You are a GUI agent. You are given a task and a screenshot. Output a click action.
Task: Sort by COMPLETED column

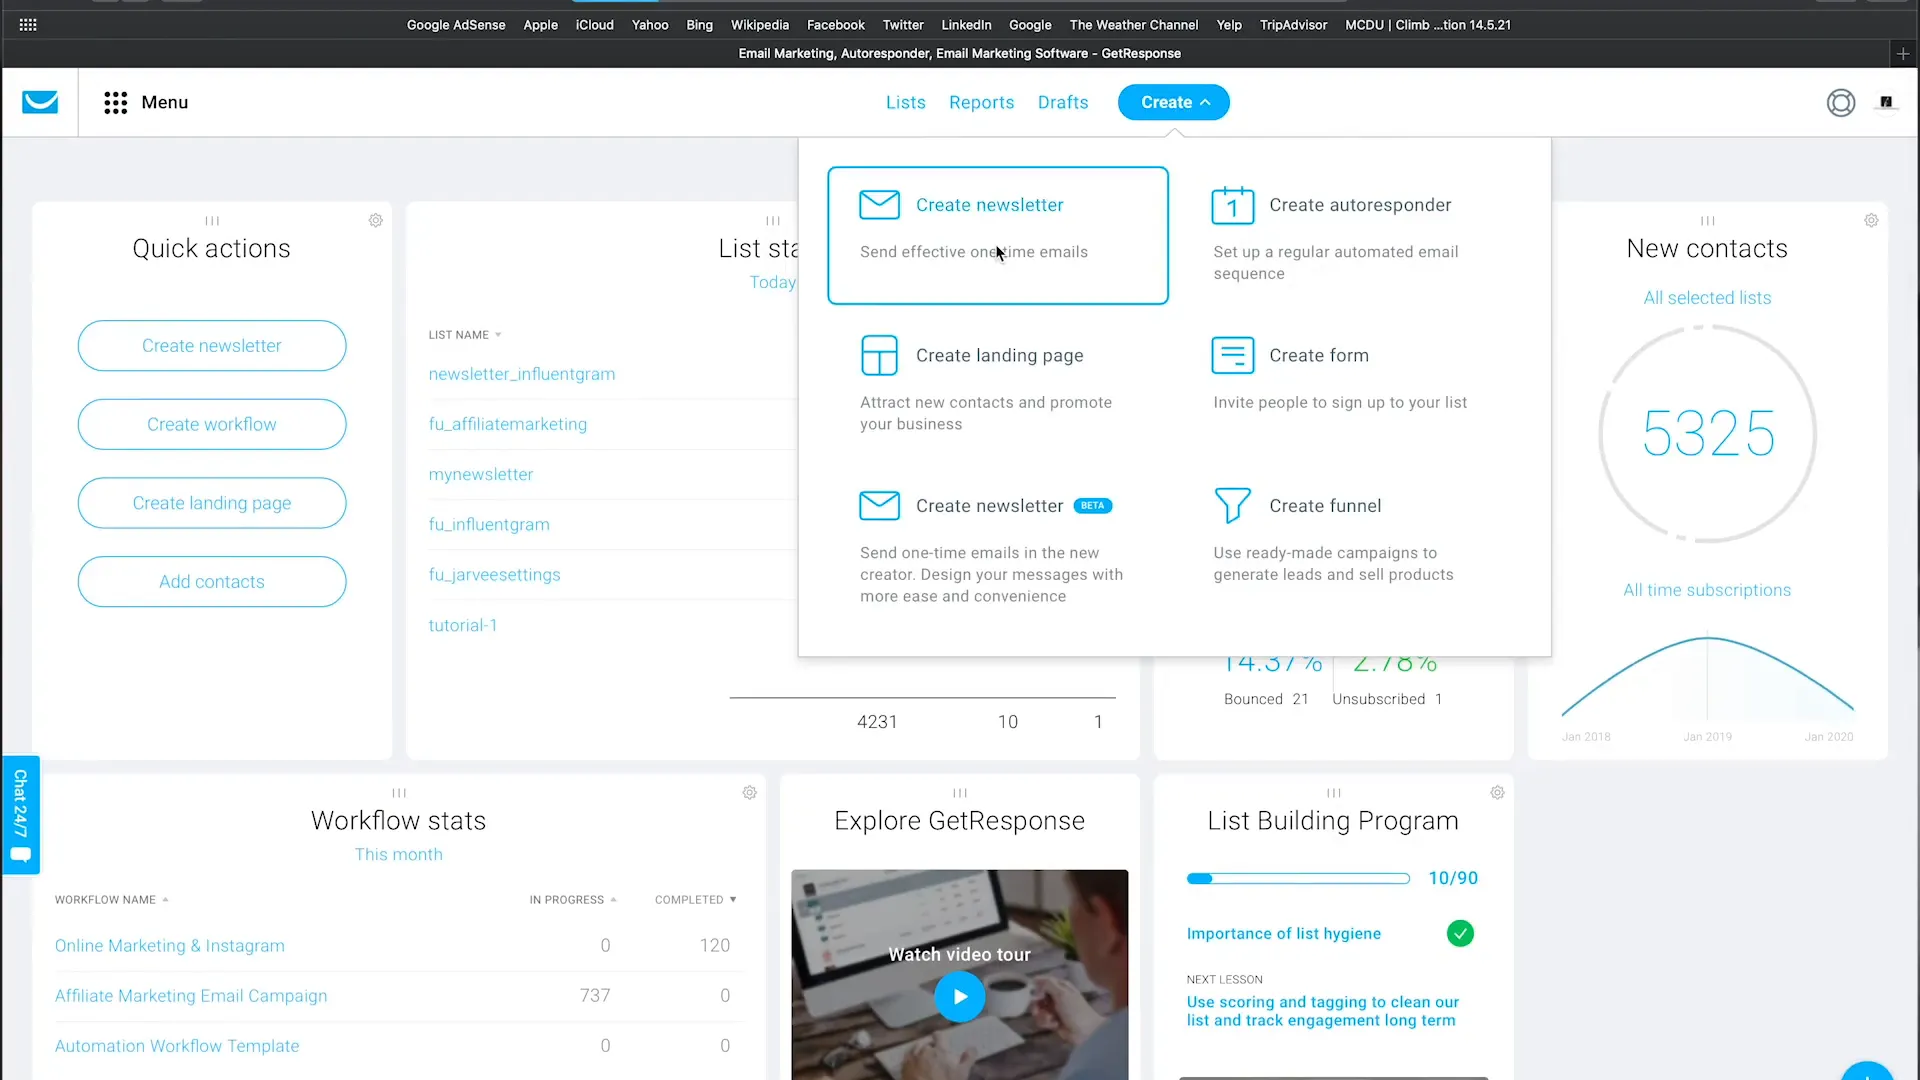pyautogui.click(x=696, y=900)
